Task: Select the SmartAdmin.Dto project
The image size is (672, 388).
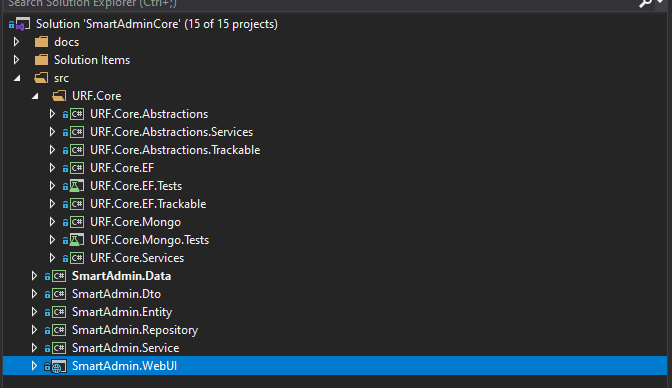Action: pyautogui.click(x=116, y=294)
